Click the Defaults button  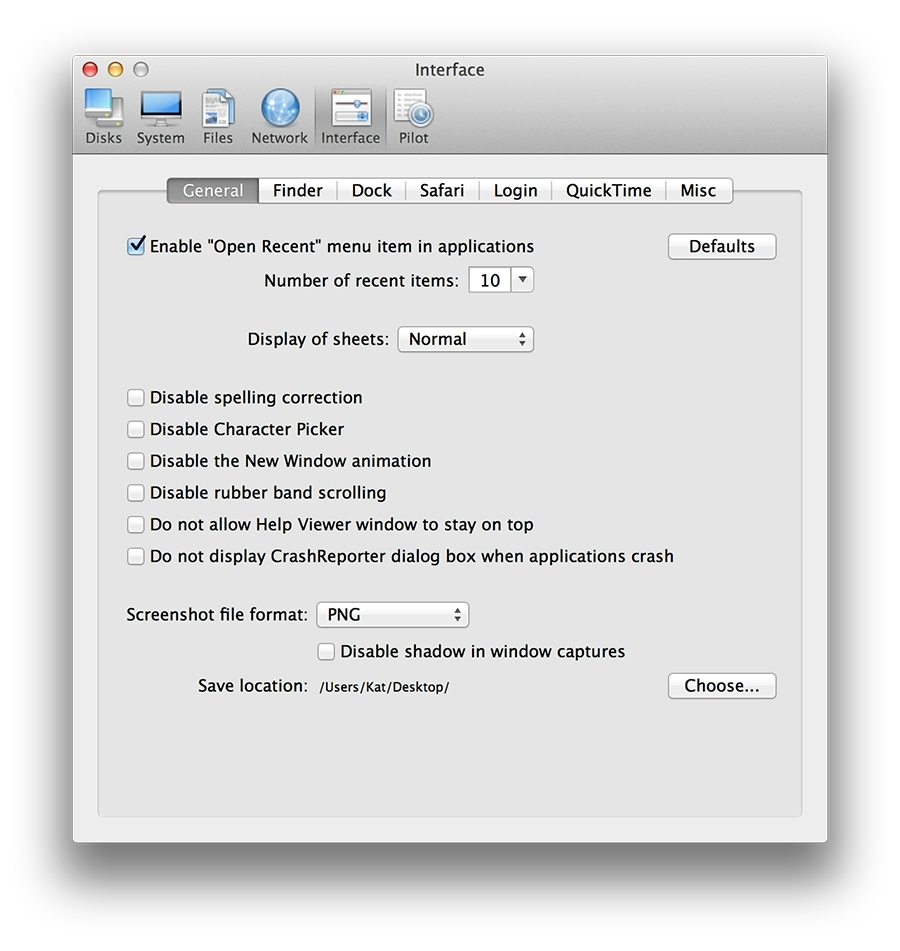click(722, 246)
